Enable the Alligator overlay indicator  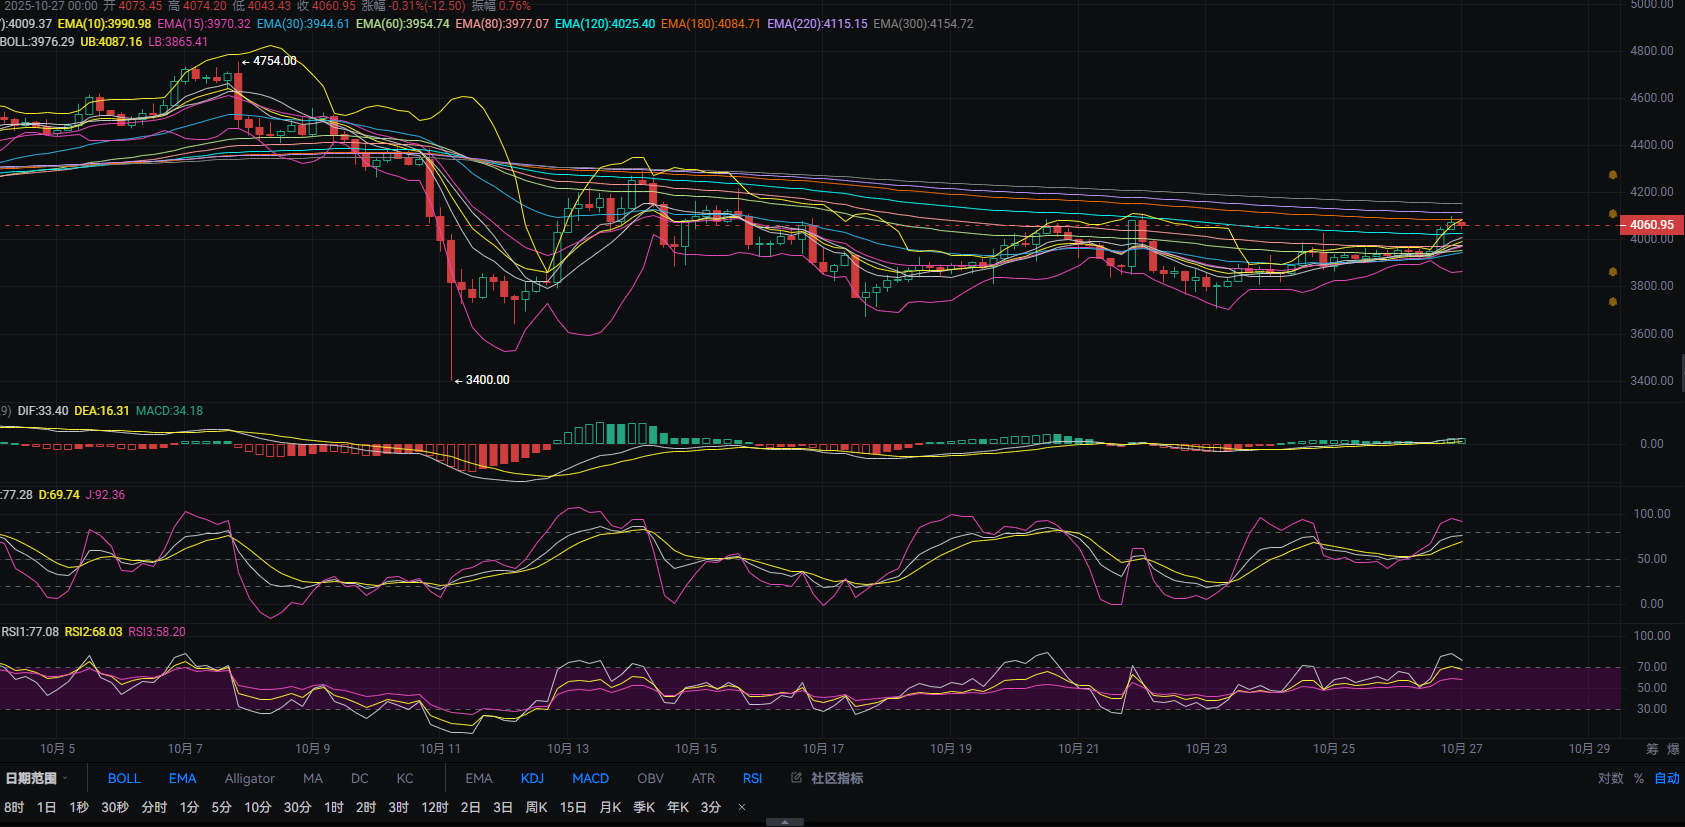[249, 778]
